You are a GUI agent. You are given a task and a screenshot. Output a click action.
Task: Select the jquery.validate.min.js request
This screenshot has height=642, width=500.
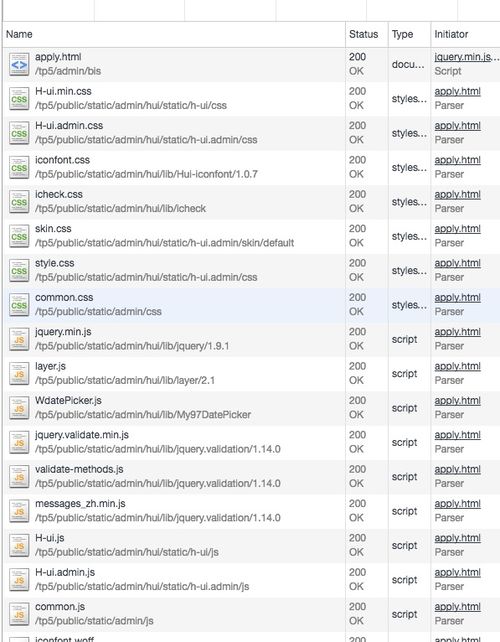251,442
